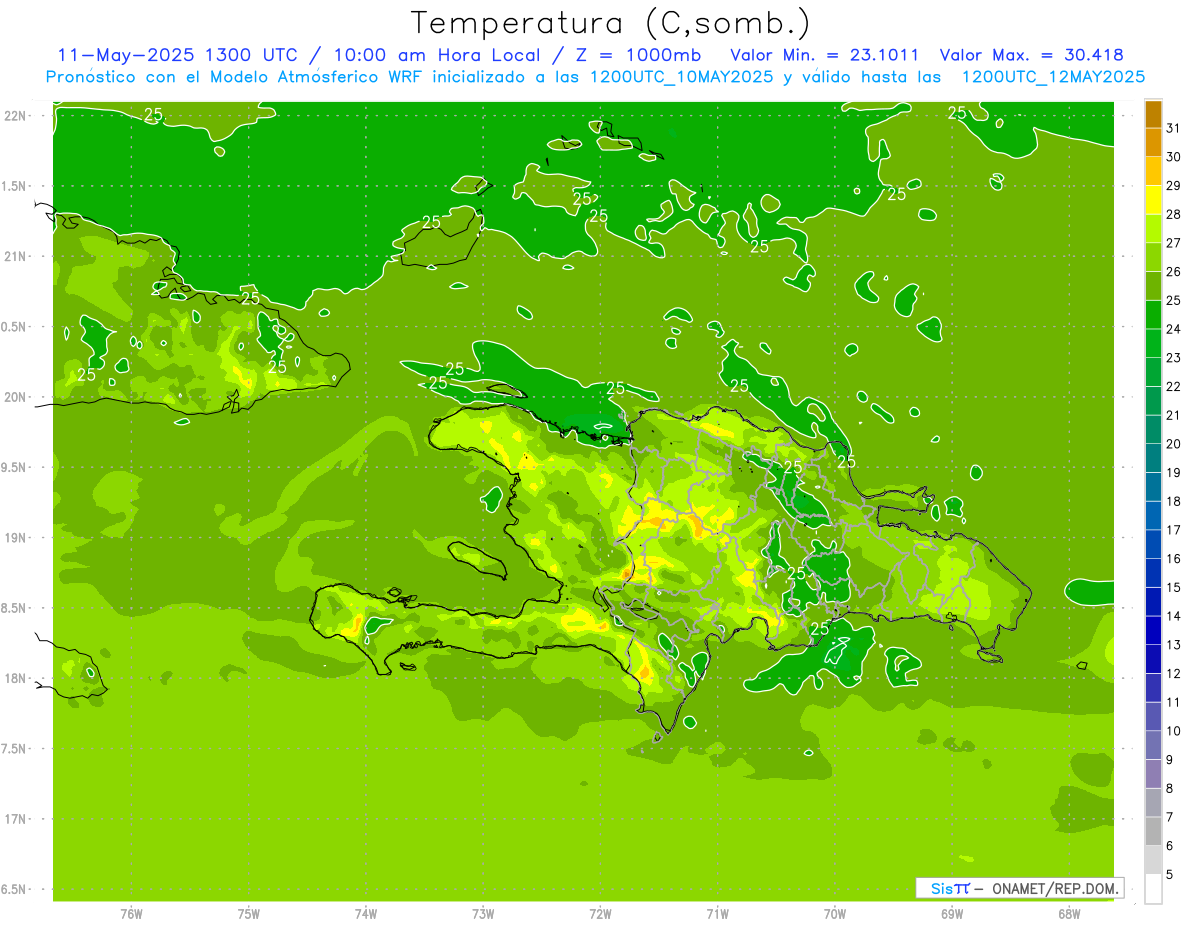
Task: Click the "76W" longitude axis label
Action: (x=131, y=914)
